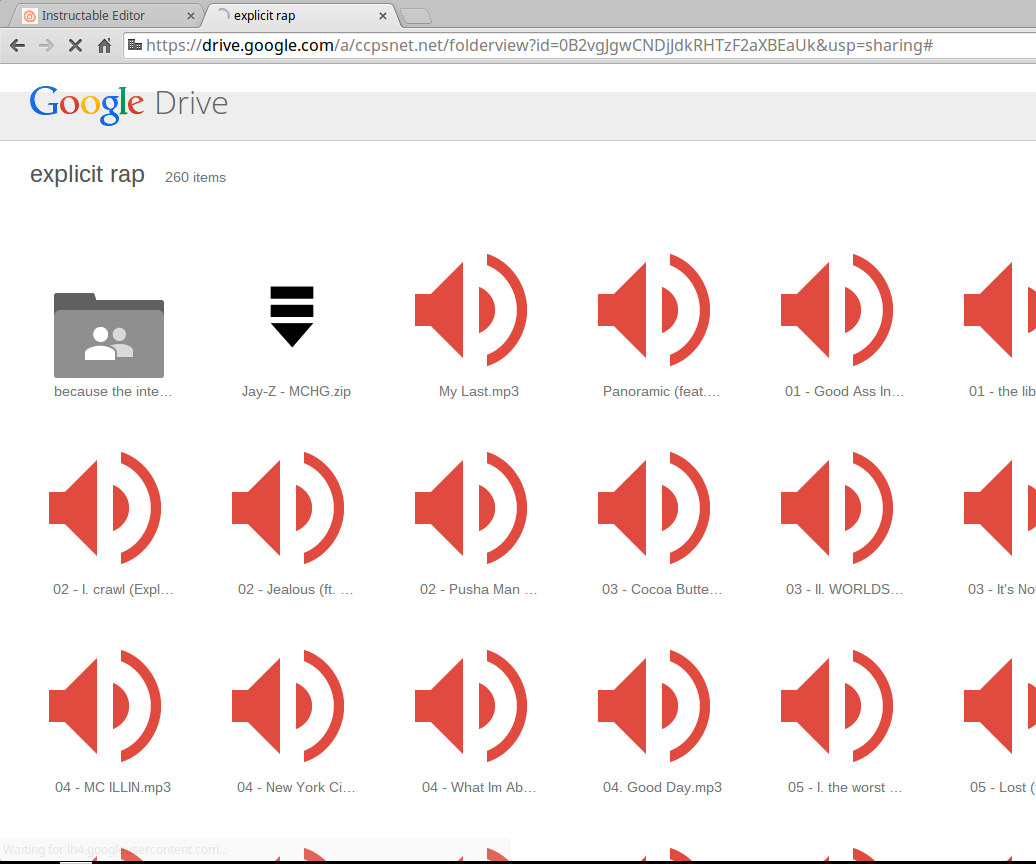Click the browser home icon
Image resolution: width=1036 pixels, height=864 pixels.
pos(104,45)
